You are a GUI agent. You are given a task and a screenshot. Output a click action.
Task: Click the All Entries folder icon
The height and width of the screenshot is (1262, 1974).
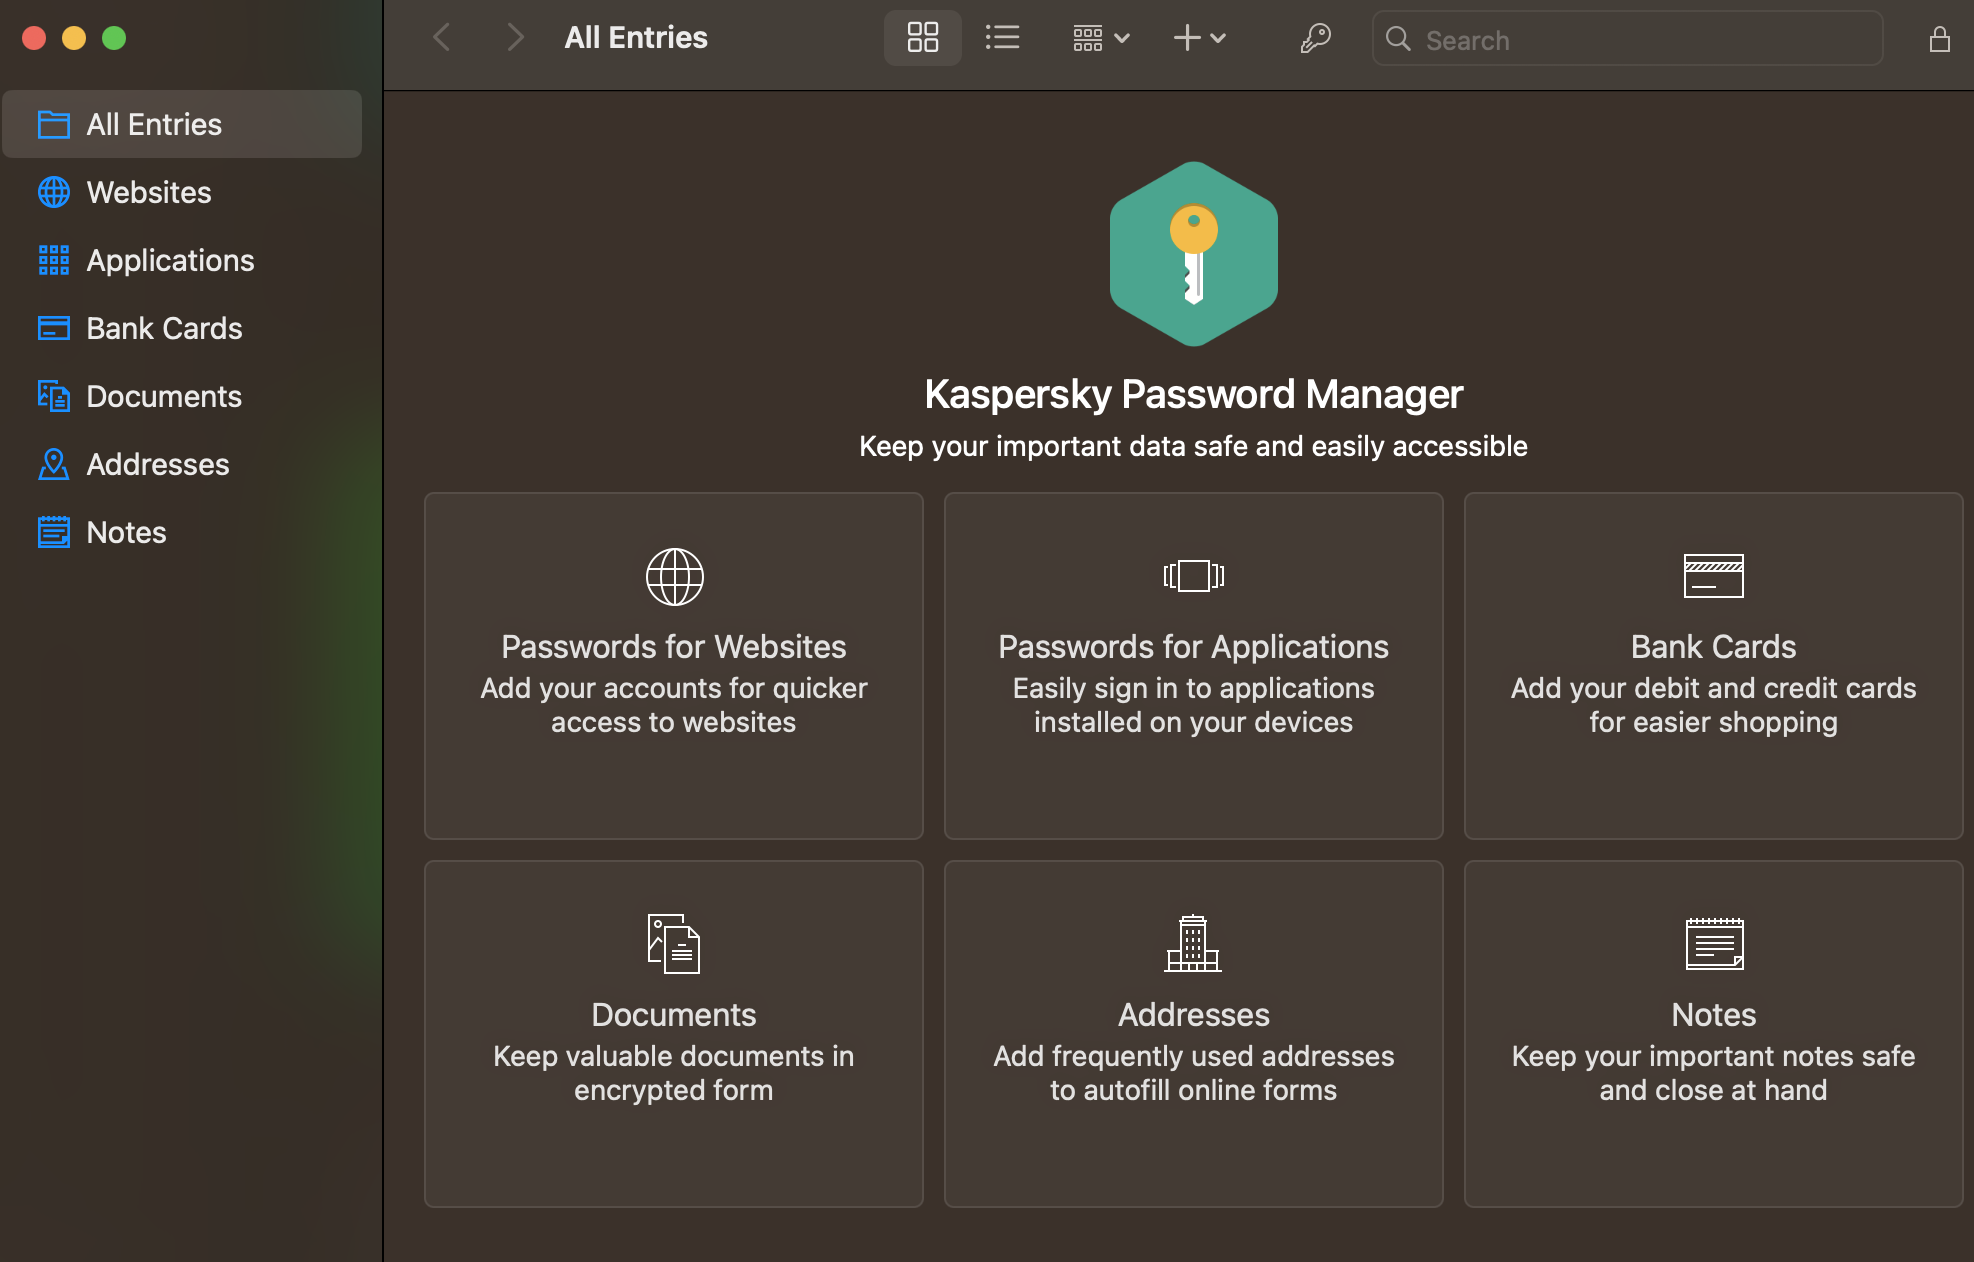pos(54,124)
